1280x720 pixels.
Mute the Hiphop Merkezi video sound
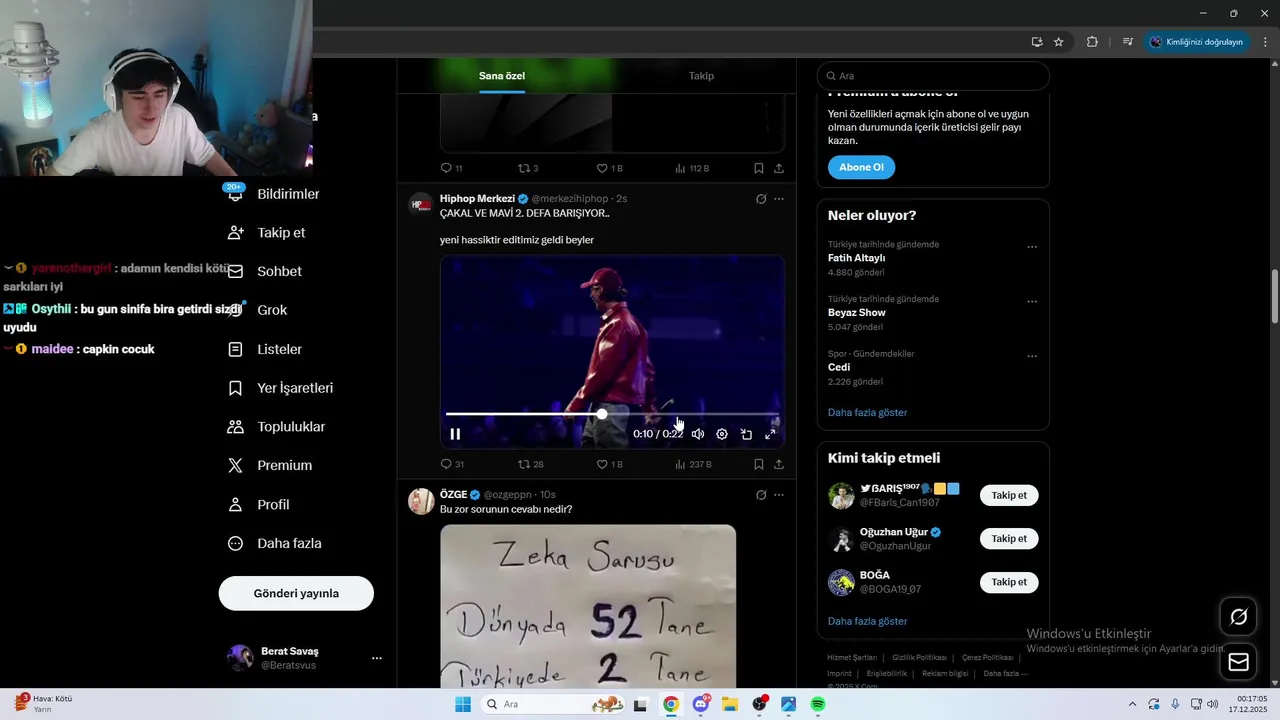pyautogui.click(x=698, y=434)
